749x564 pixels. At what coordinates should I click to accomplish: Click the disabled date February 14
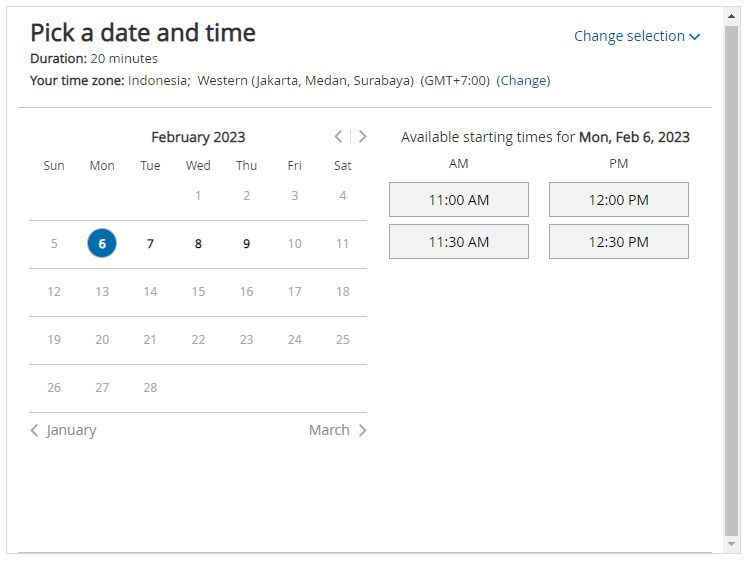pos(150,292)
